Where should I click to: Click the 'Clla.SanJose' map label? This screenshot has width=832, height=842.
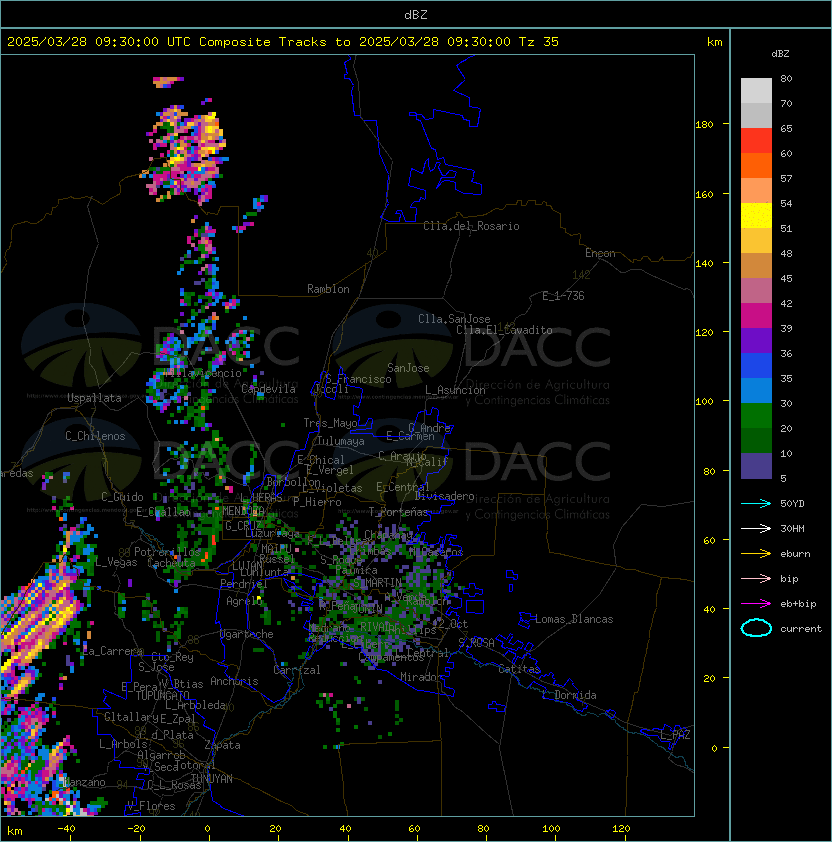tap(454, 318)
